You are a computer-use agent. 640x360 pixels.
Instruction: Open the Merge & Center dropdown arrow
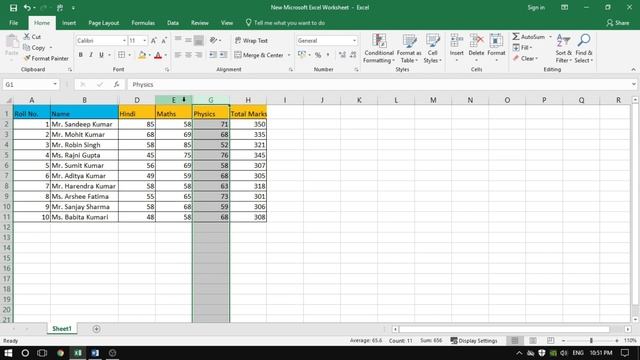[x=289, y=55]
